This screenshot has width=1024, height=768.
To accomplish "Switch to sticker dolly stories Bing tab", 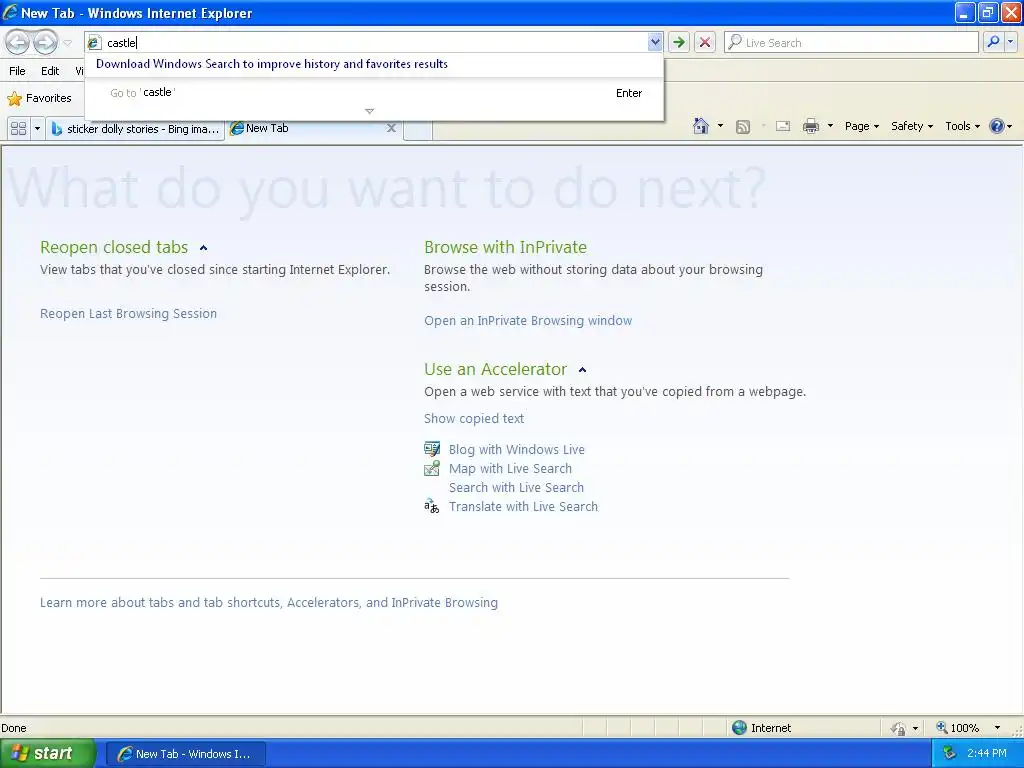I will pyautogui.click(x=135, y=129).
